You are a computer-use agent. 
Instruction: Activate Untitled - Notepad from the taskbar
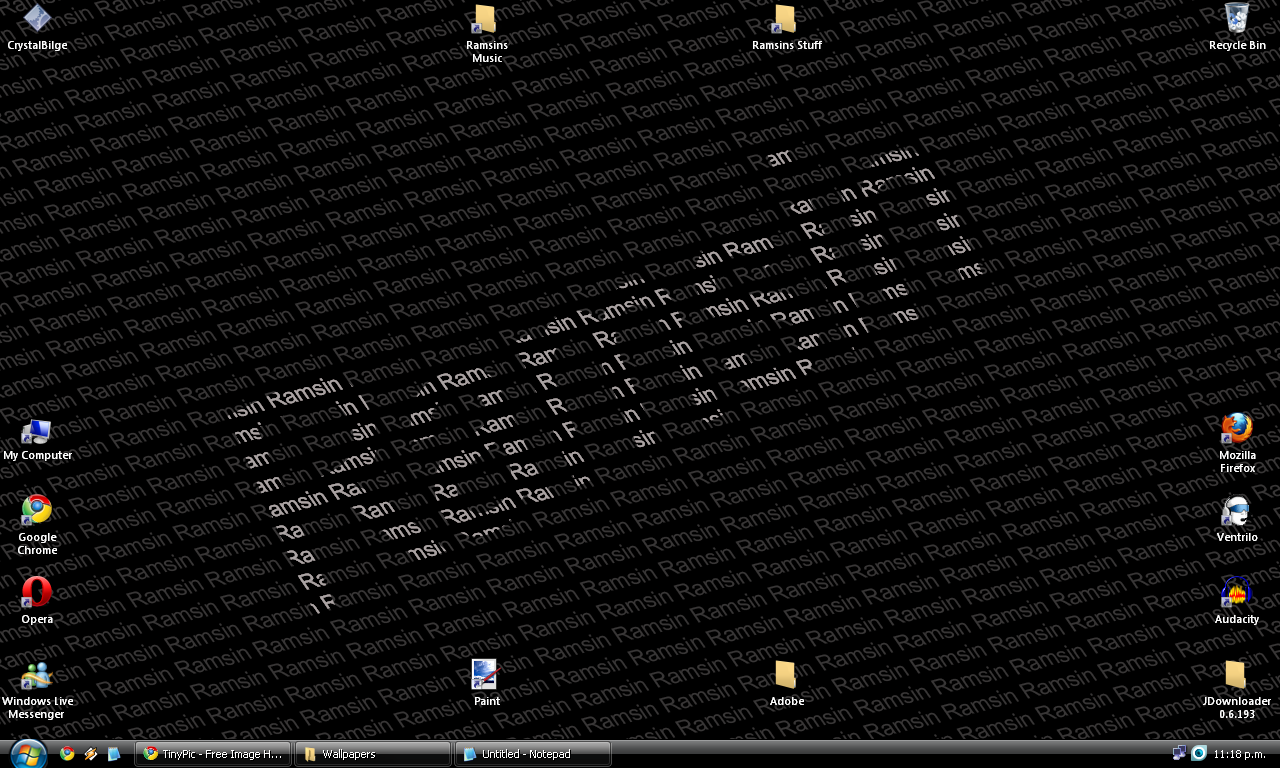(532, 754)
